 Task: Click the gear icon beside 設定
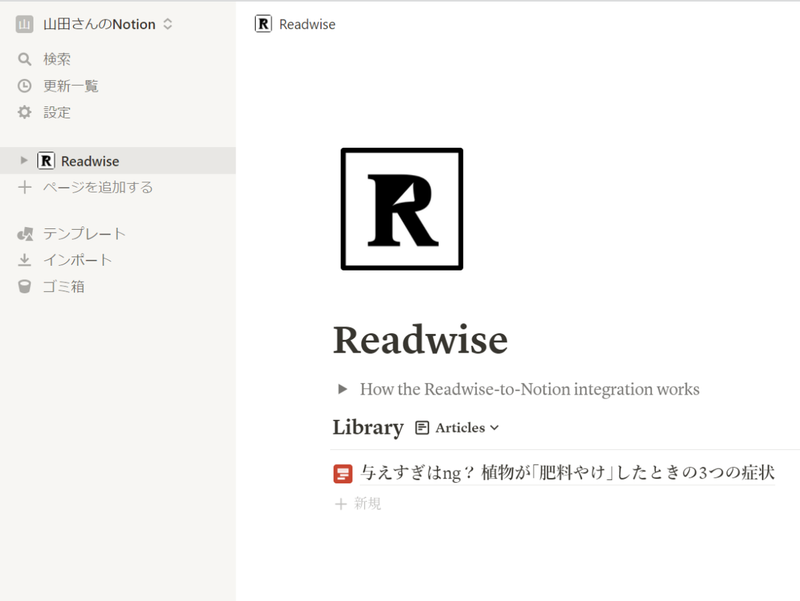tap(24, 112)
